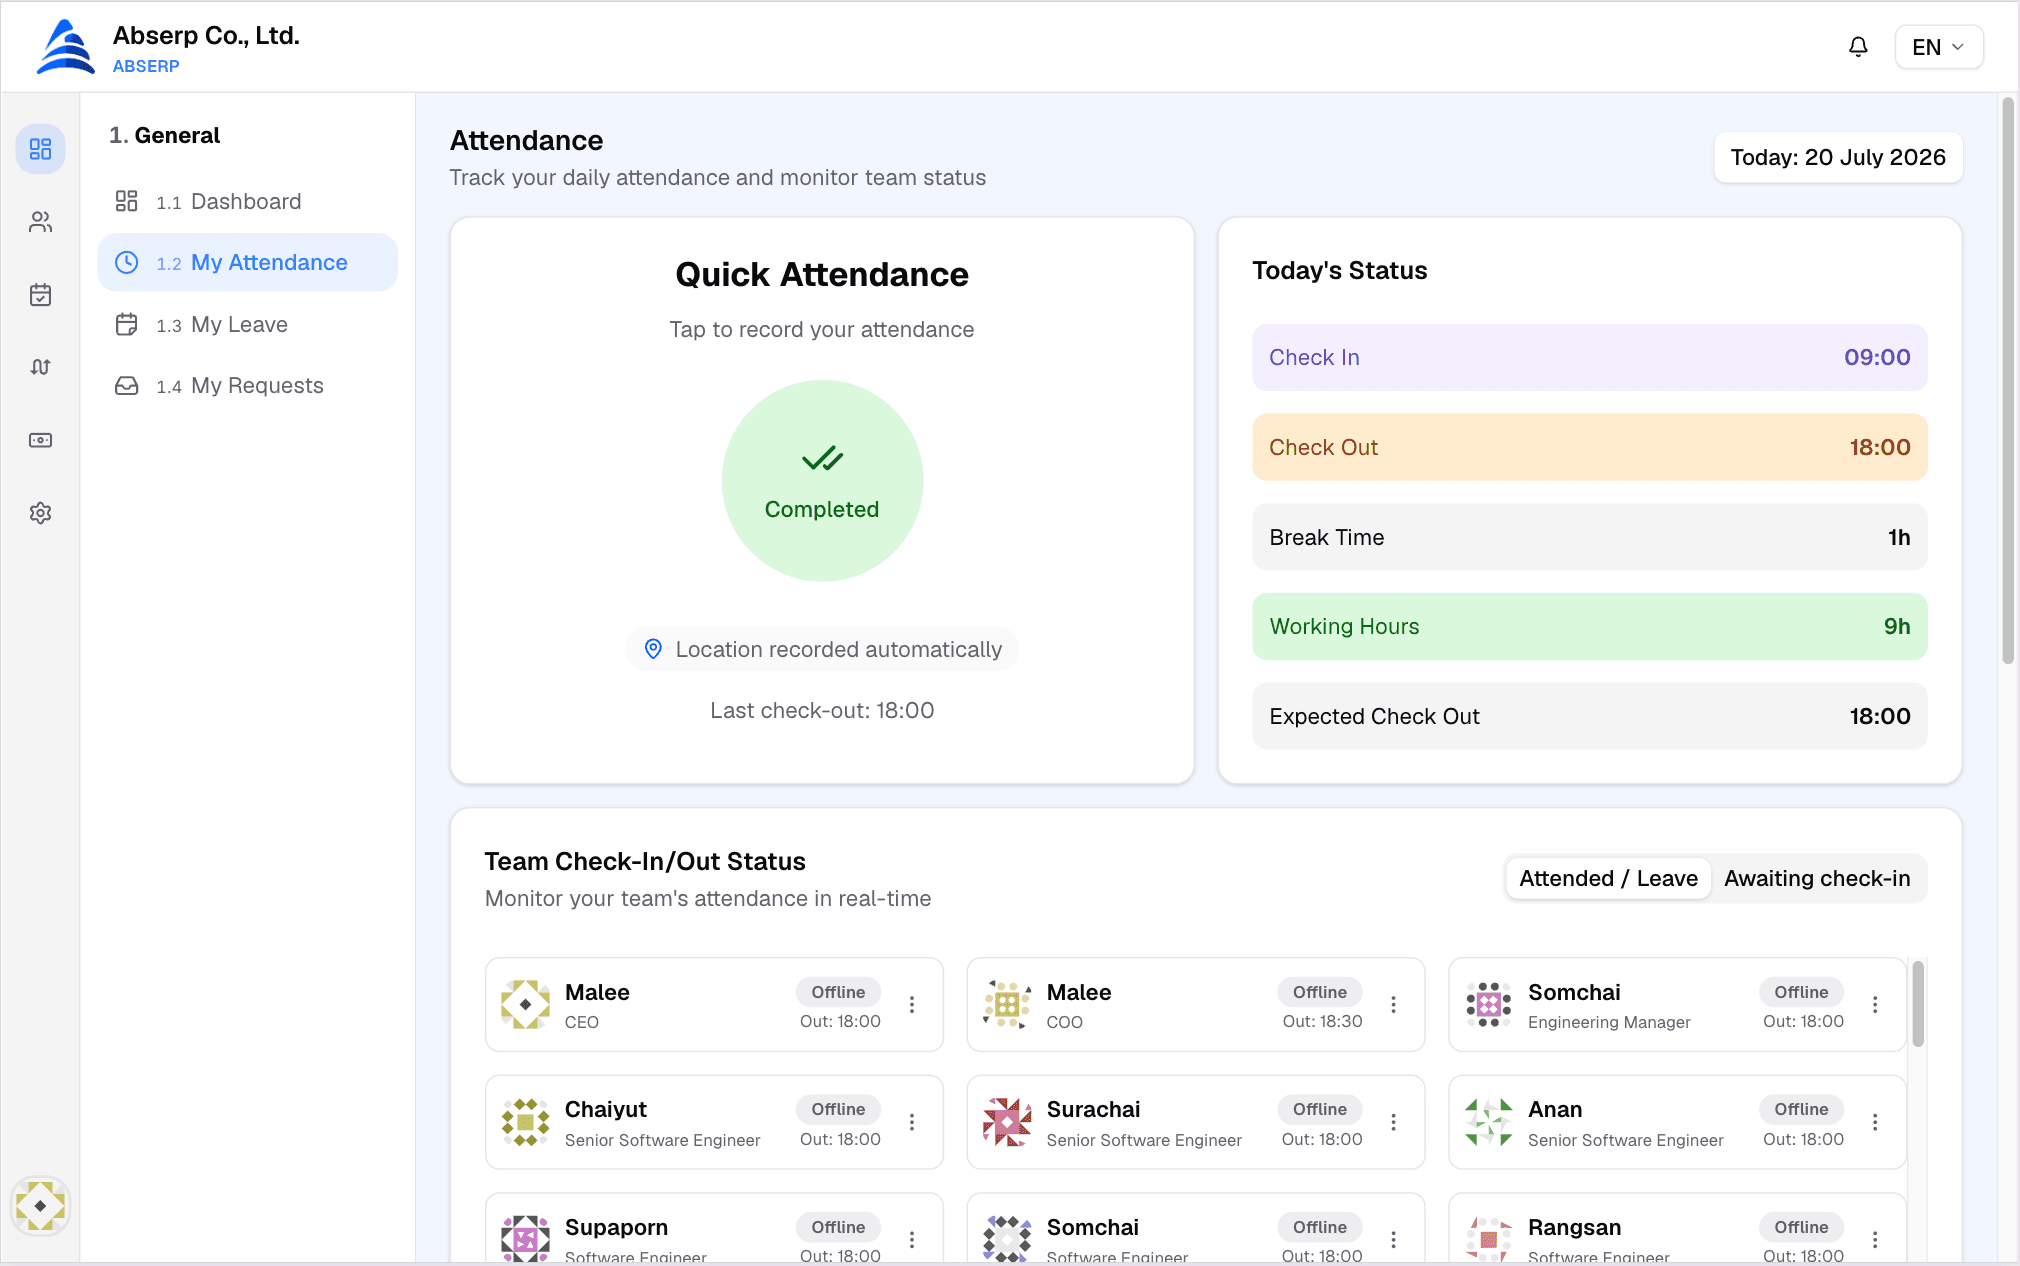Screen dimensions: 2020x1266
Task: Click the user avatar at sidebar bottom
Action: [40, 1206]
